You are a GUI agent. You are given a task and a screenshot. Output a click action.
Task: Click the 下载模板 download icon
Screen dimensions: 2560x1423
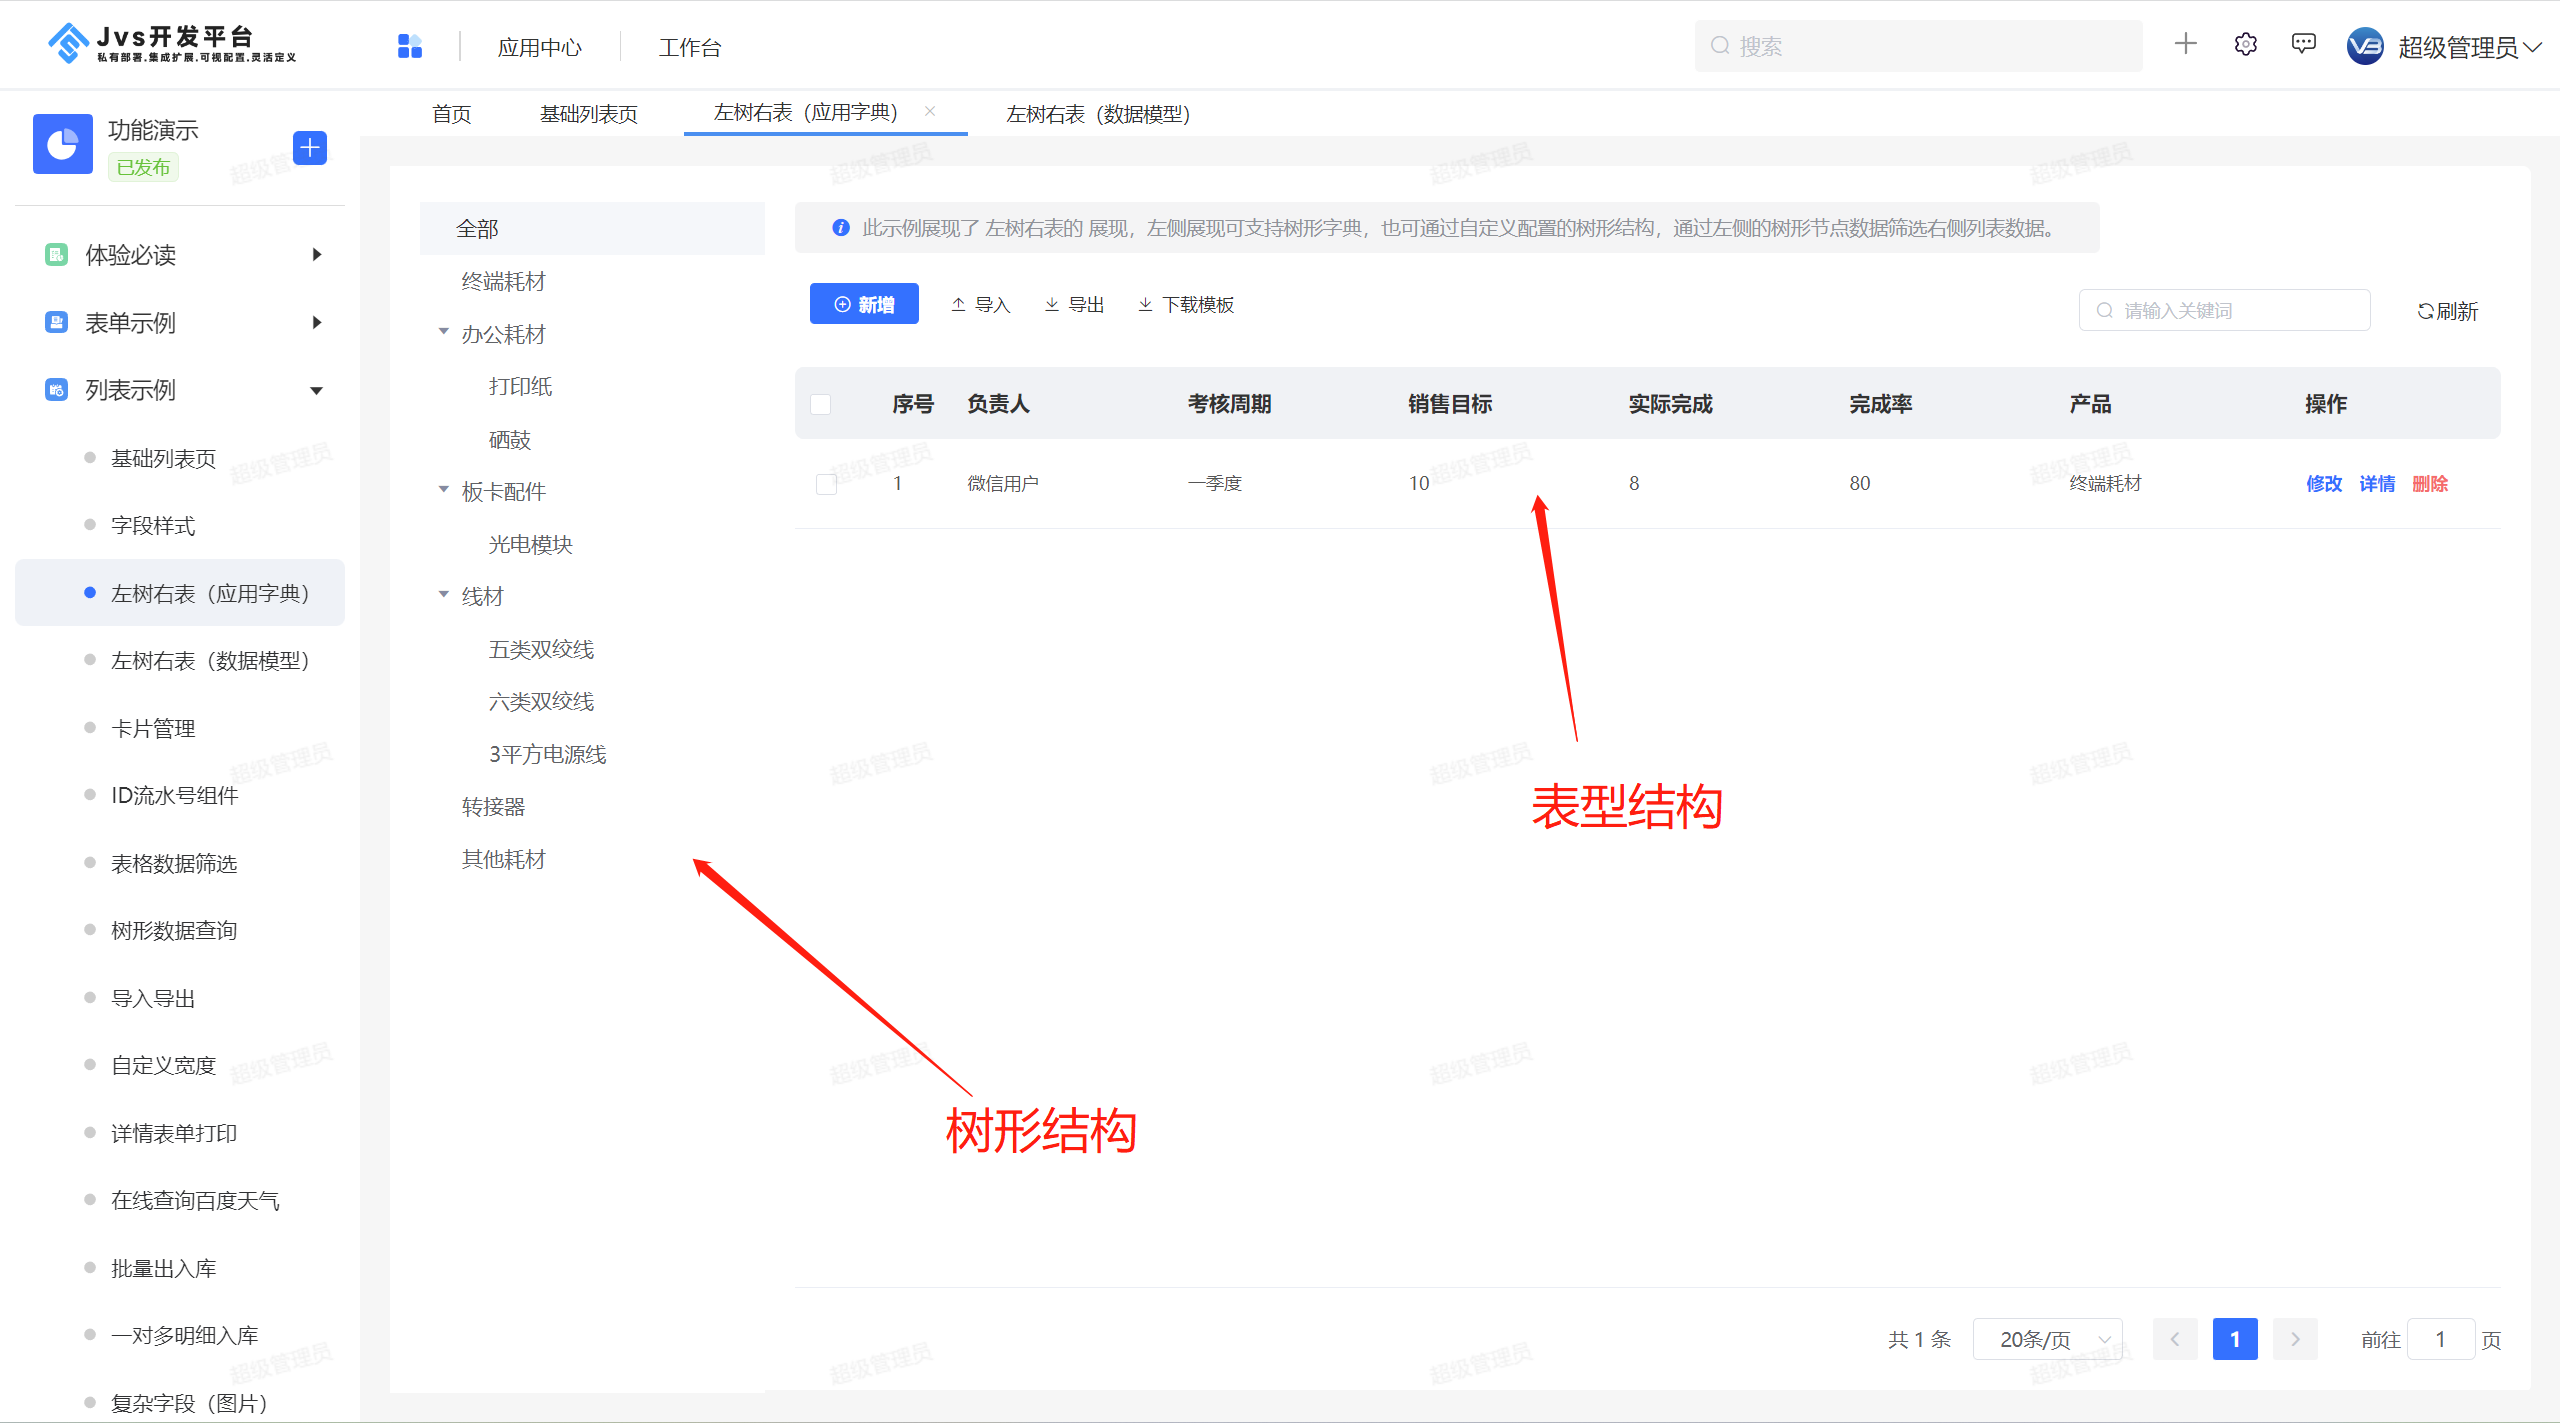1145,304
